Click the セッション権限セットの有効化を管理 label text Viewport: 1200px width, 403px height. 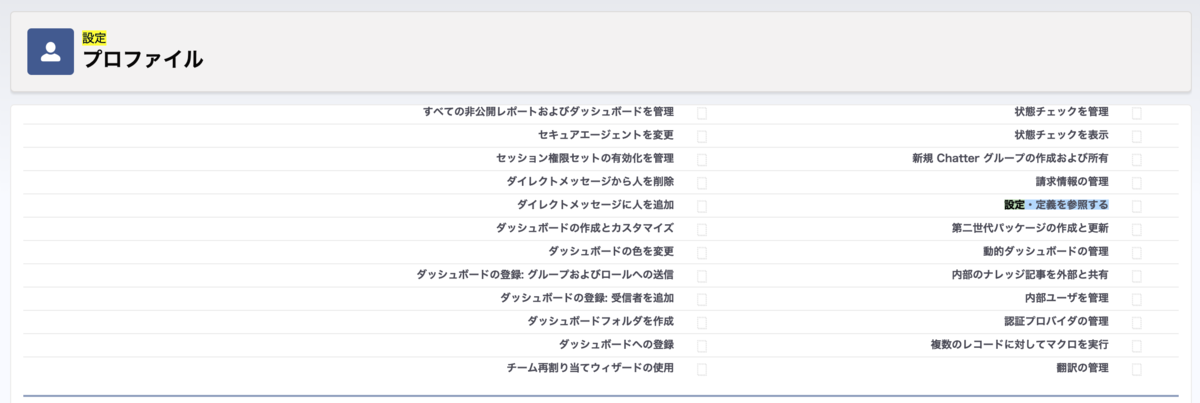[585, 158]
